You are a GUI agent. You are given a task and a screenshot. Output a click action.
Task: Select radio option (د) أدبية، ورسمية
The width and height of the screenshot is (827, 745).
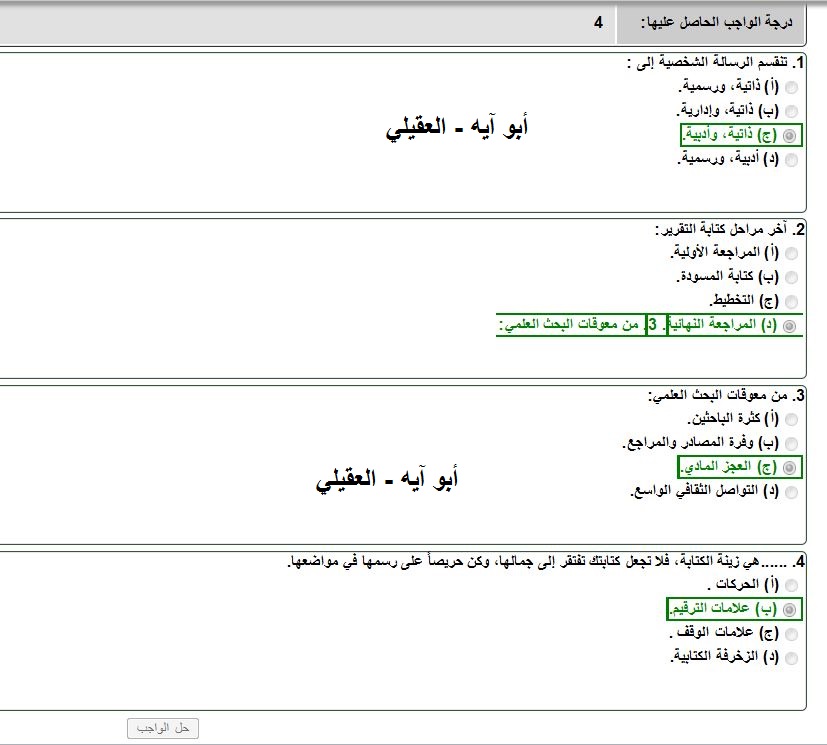[x=791, y=160]
